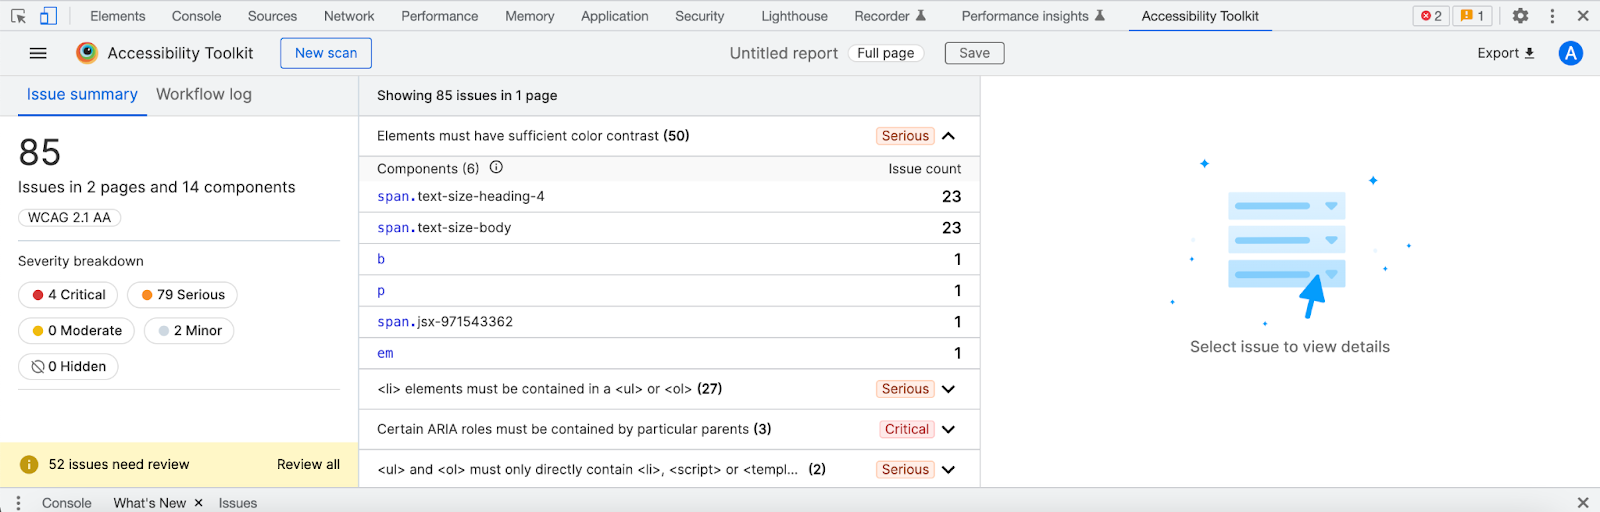The width and height of the screenshot is (1600, 512).
Task: Expand the <li> elements issue group
Action: [x=948, y=389]
